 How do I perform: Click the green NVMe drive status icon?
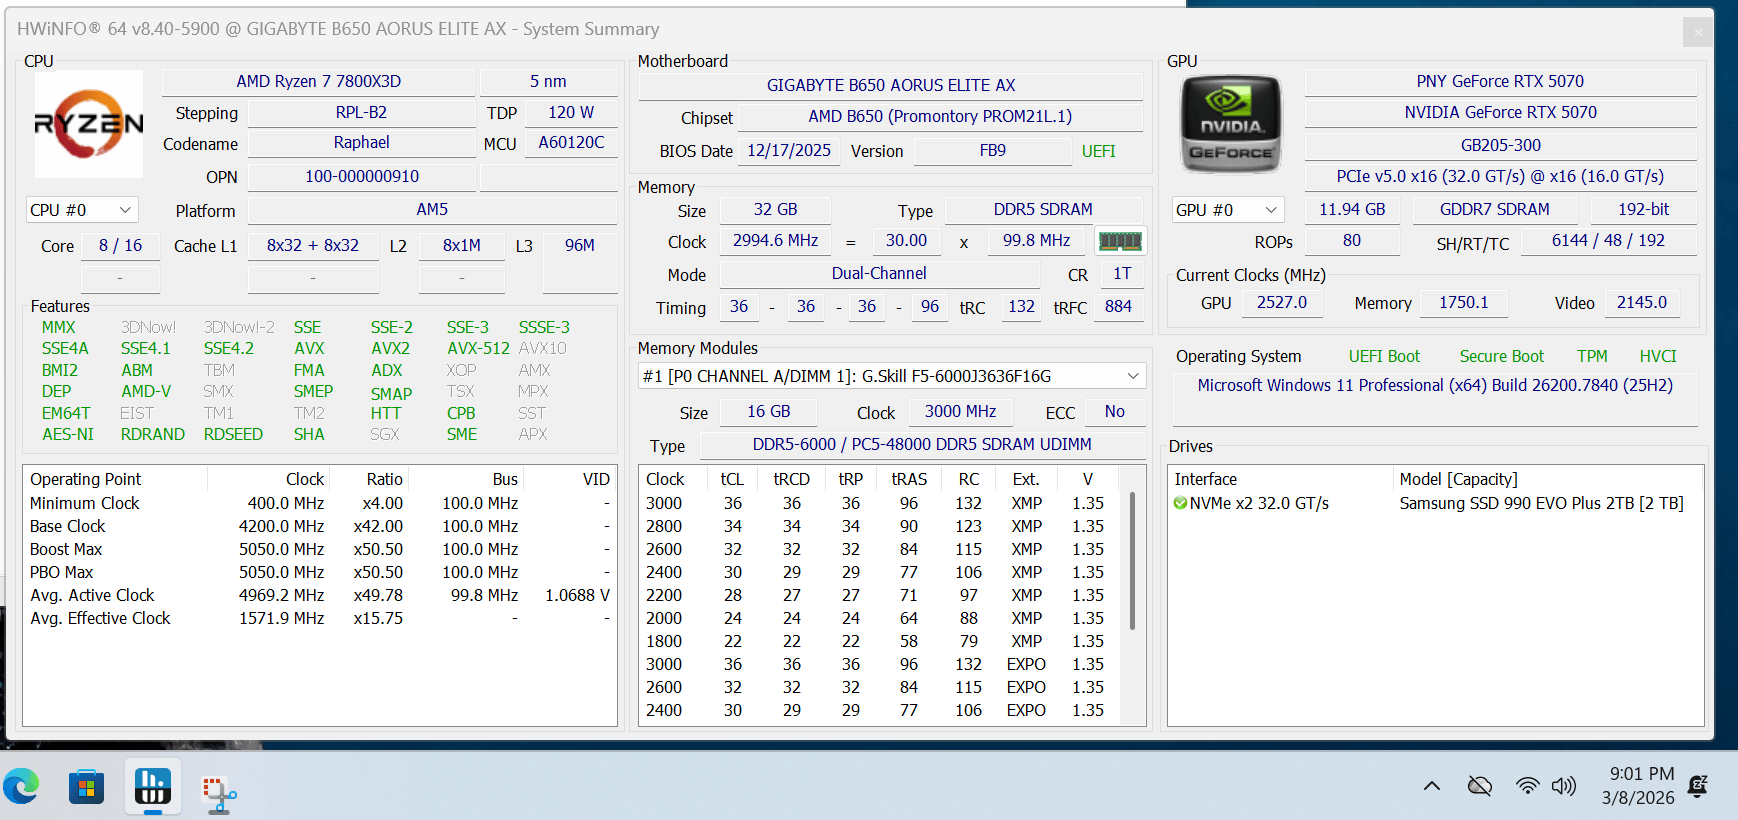[1181, 503]
